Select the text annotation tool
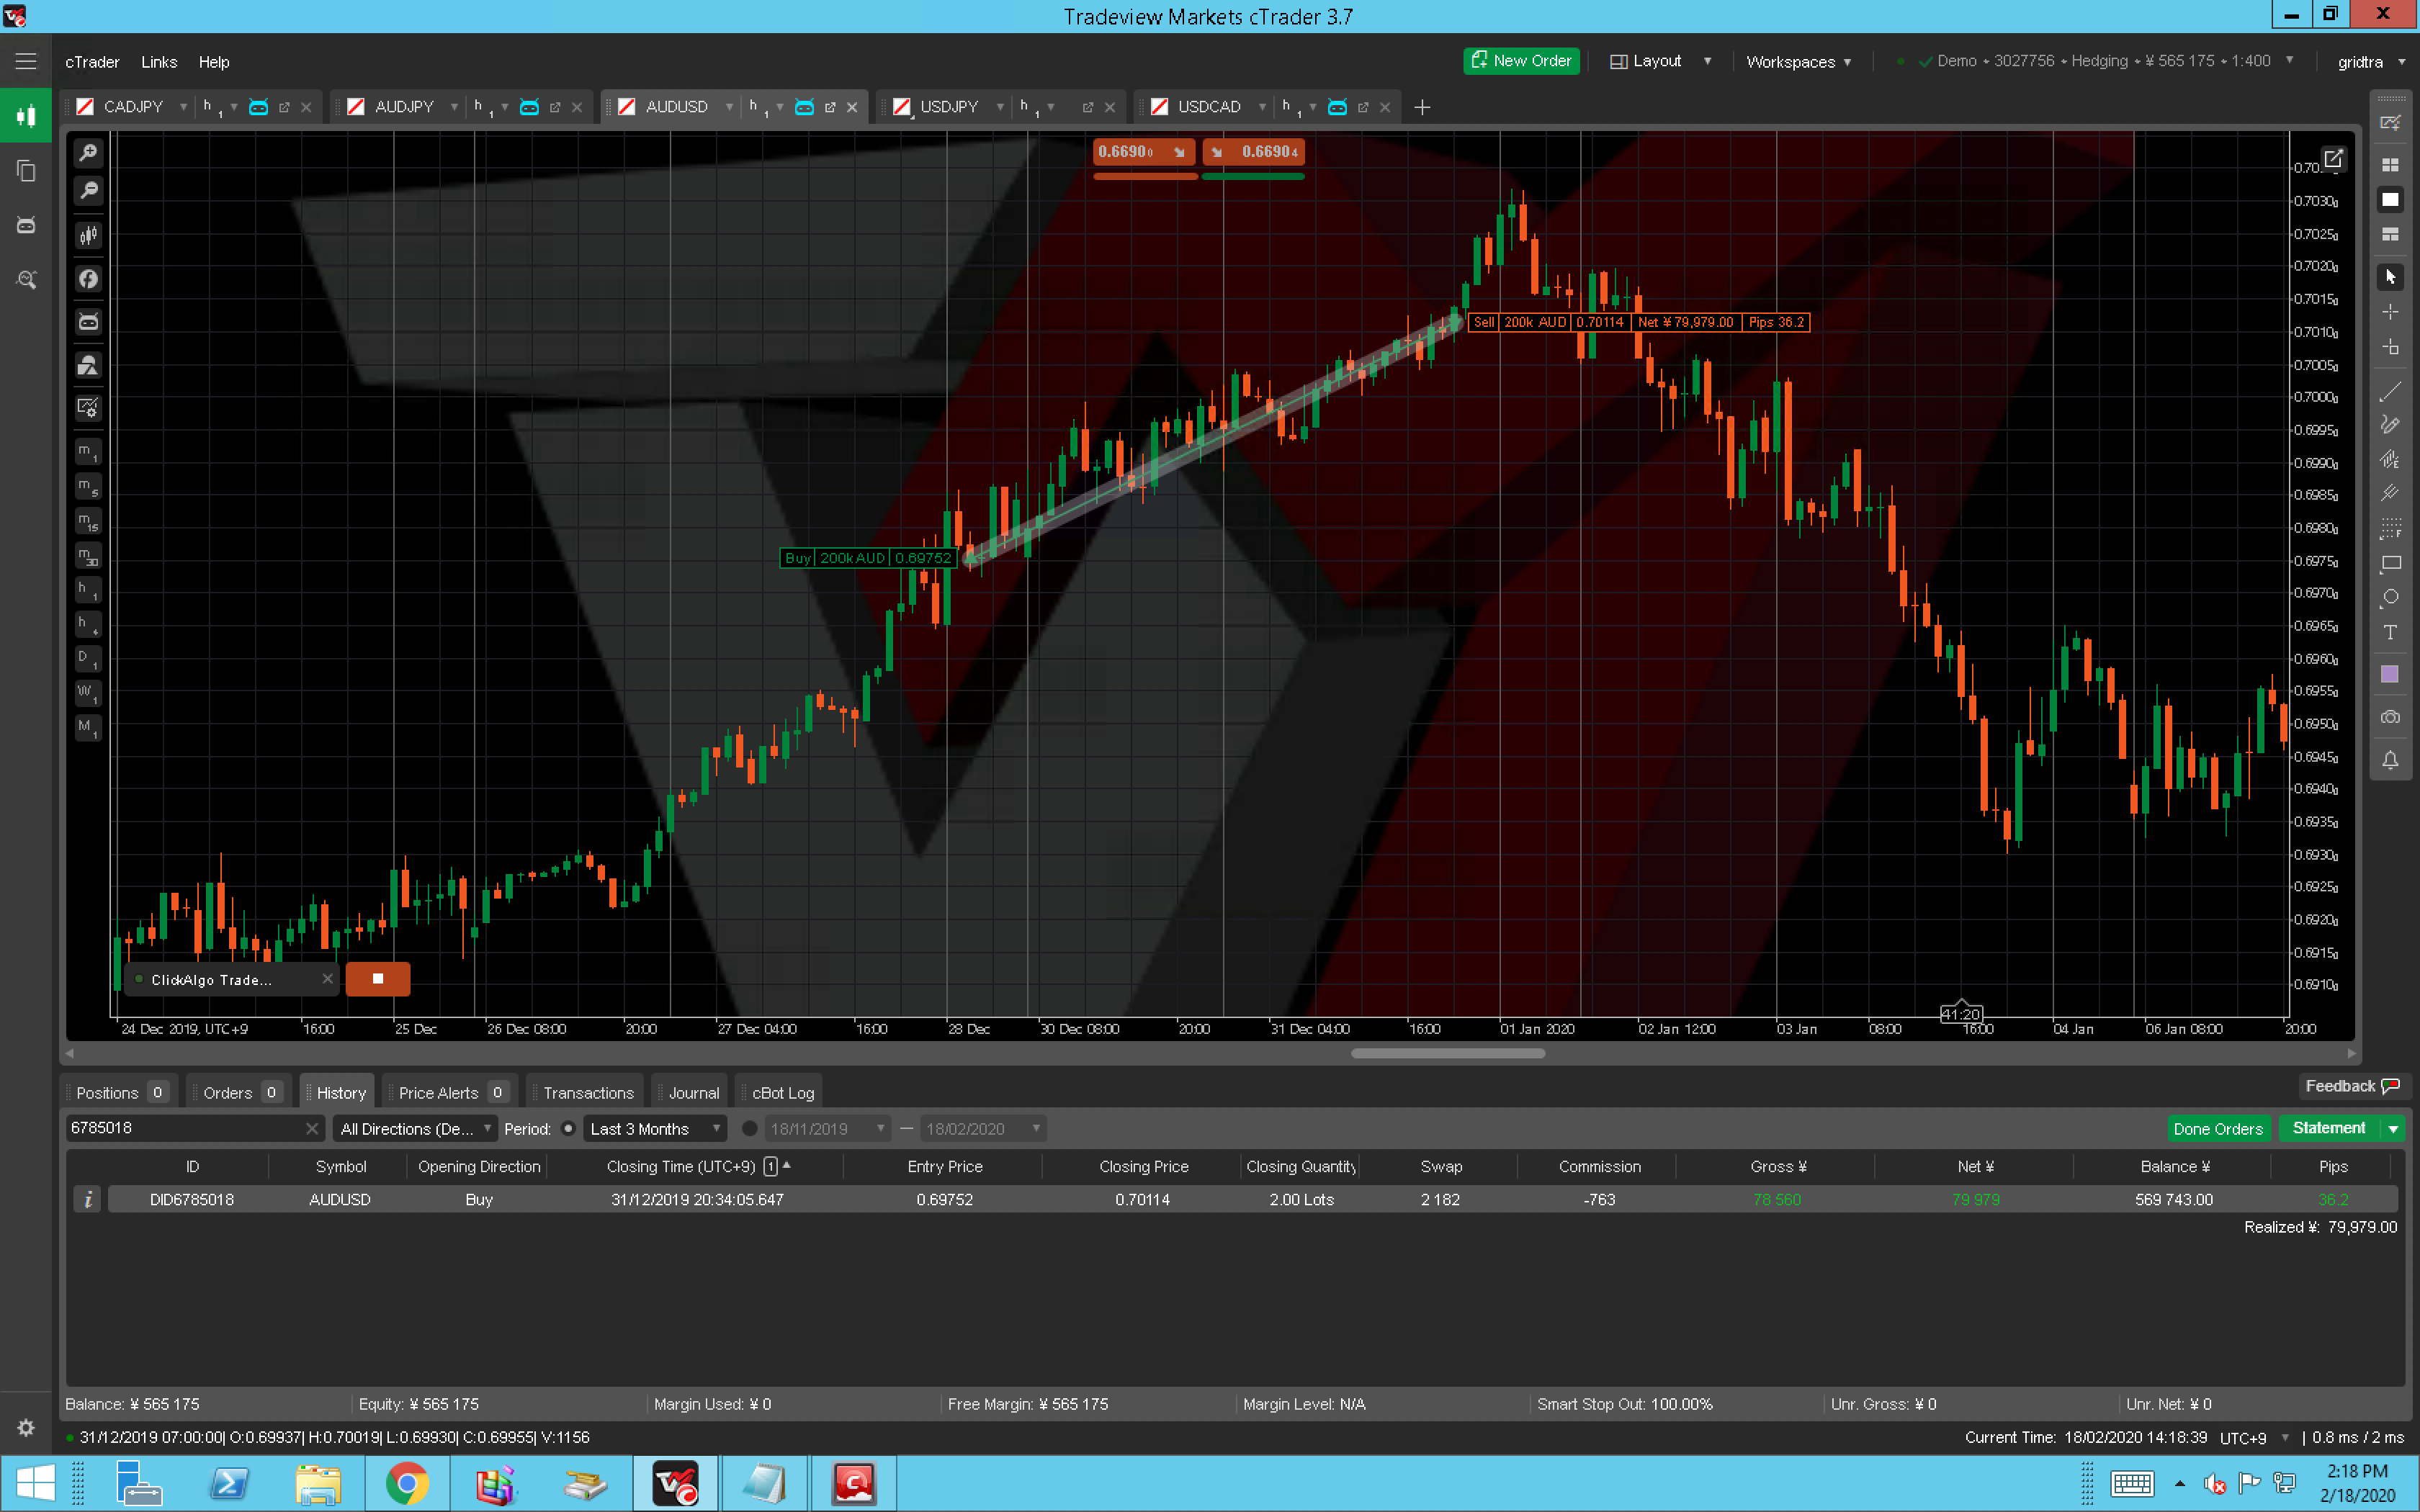2420x1512 pixels. pyautogui.click(x=2390, y=632)
